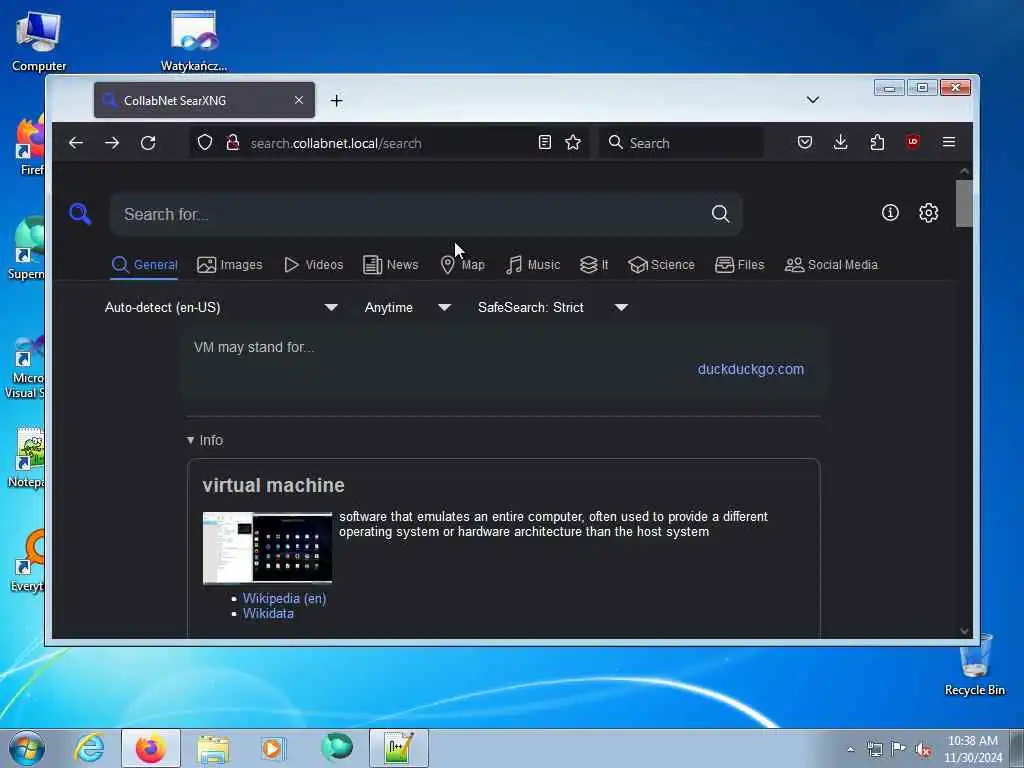
Task: Open SearXNG preferences gear icon
Action: pos(929,212)
